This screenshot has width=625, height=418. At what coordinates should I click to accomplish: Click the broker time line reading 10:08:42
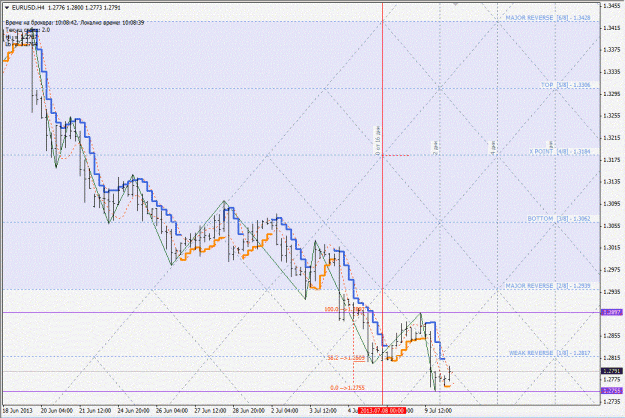tap(75, 23)
